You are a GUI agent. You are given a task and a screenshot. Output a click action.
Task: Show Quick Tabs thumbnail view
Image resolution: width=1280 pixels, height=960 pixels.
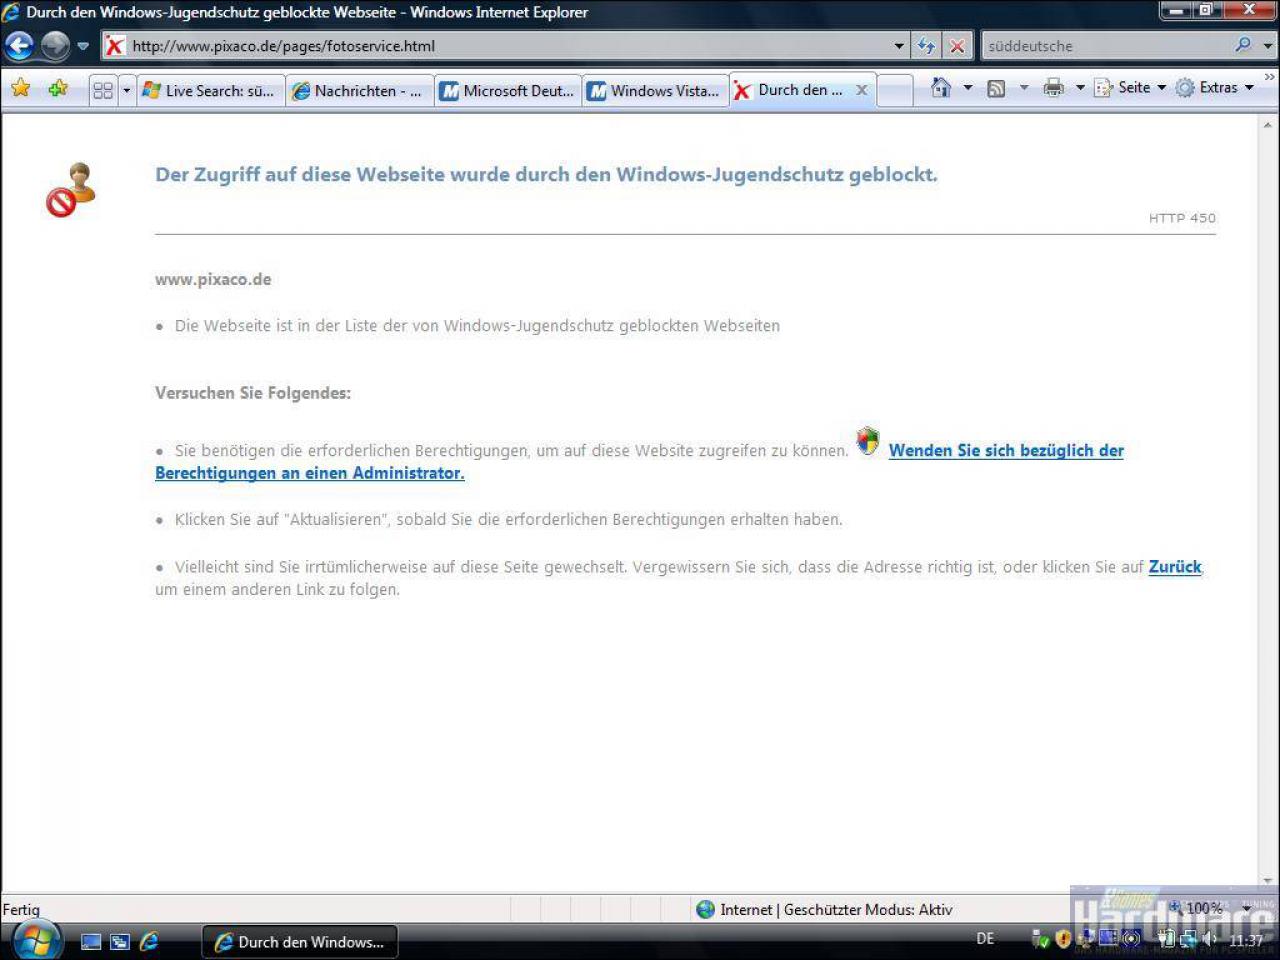(103, 90)
